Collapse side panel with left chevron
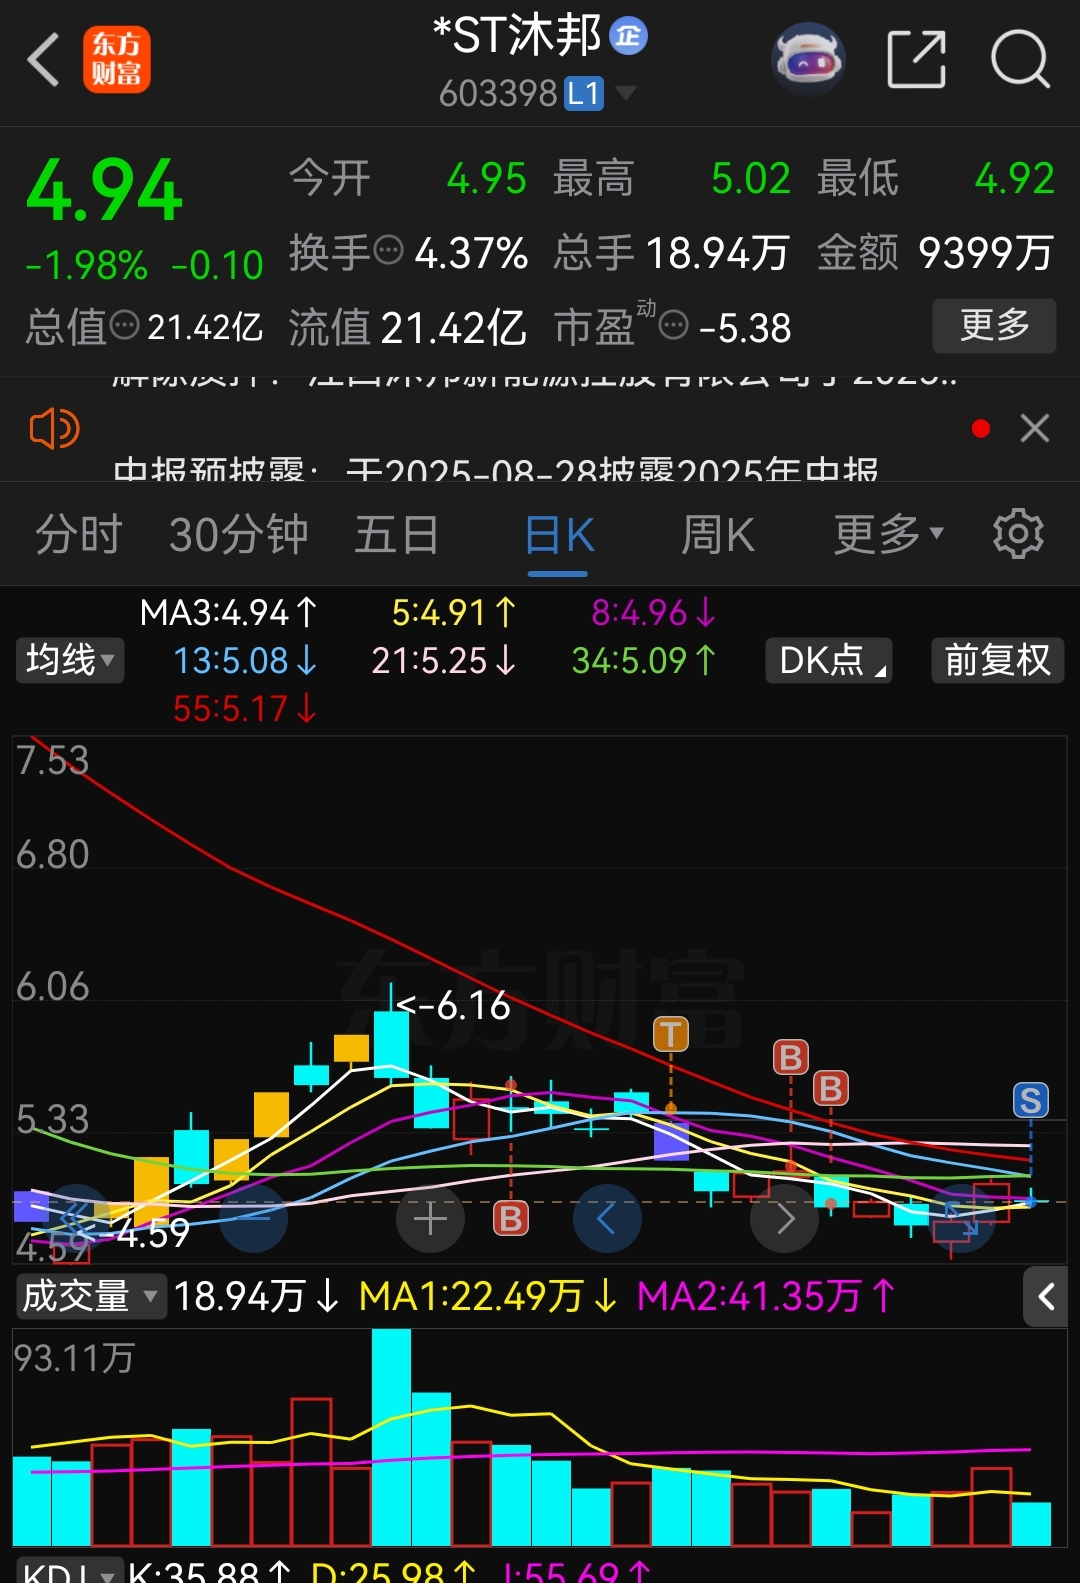Image resolution: width=1080 pixels, height=1583 pixels. pyautogui.click(x=1047, y=1297)
